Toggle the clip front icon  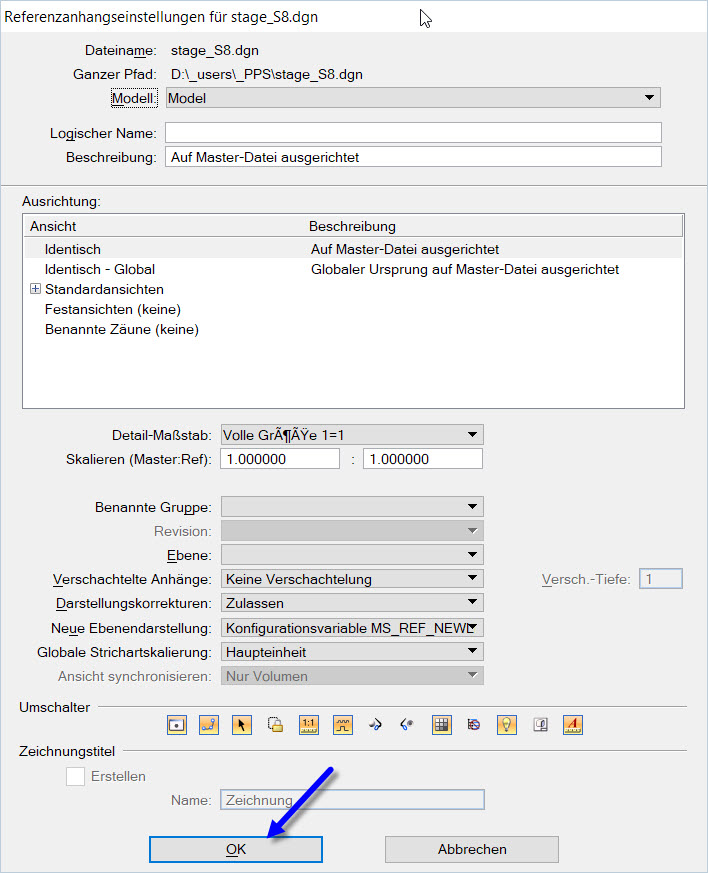[407, 725]
